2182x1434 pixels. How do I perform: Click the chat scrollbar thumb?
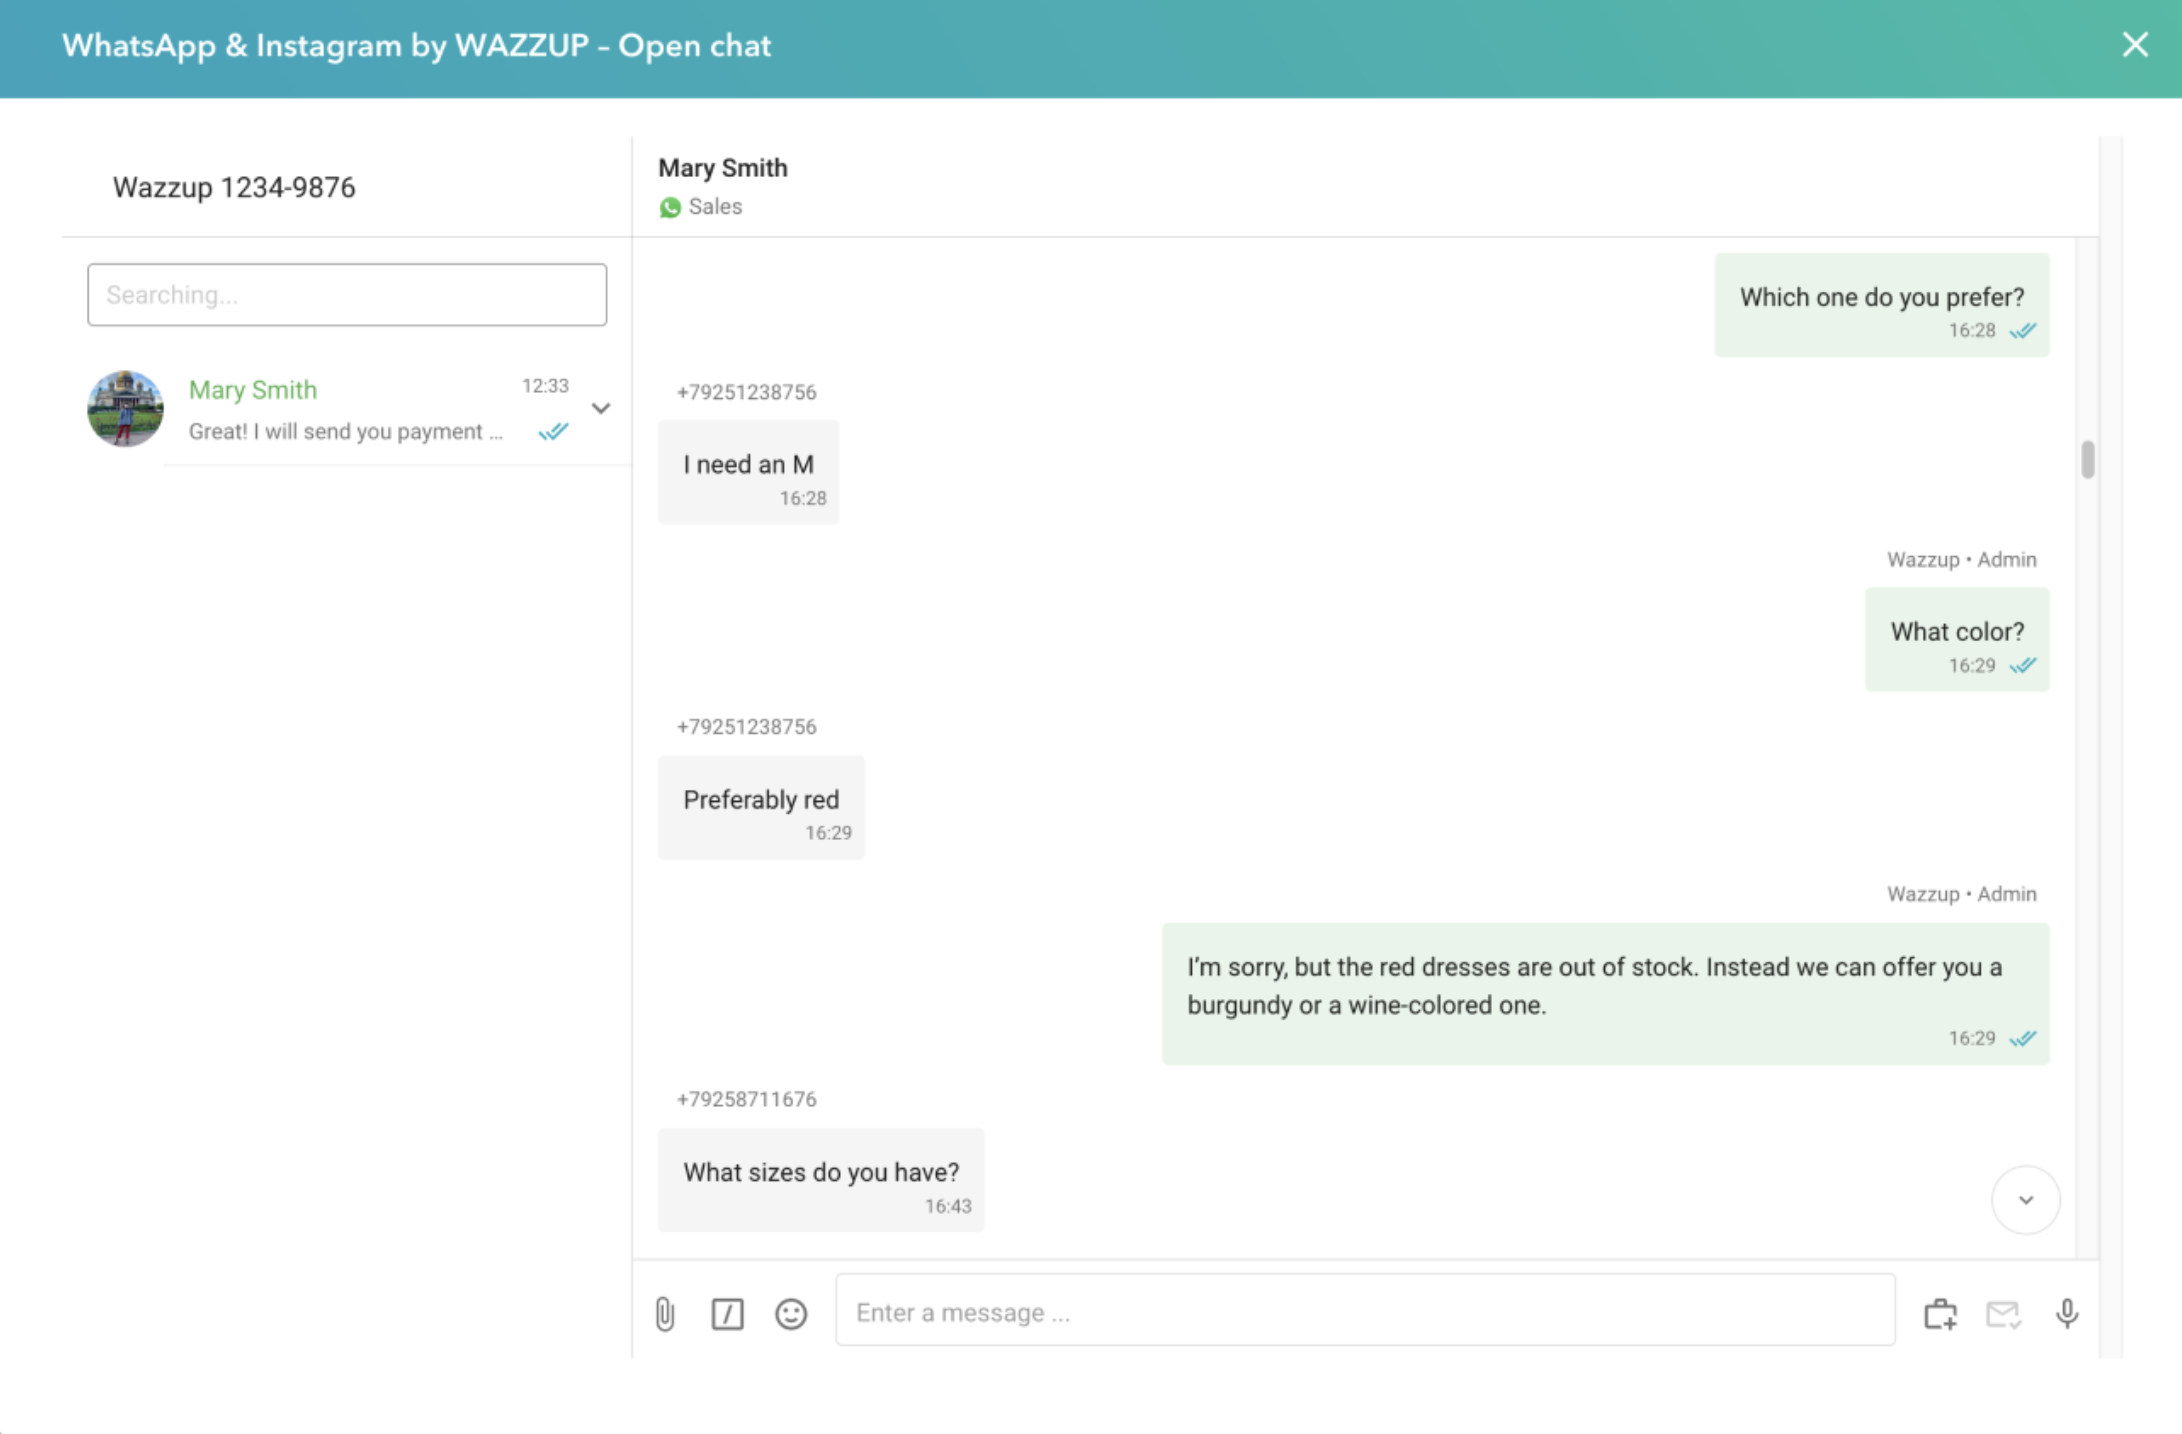click(x=2087, y=460)
